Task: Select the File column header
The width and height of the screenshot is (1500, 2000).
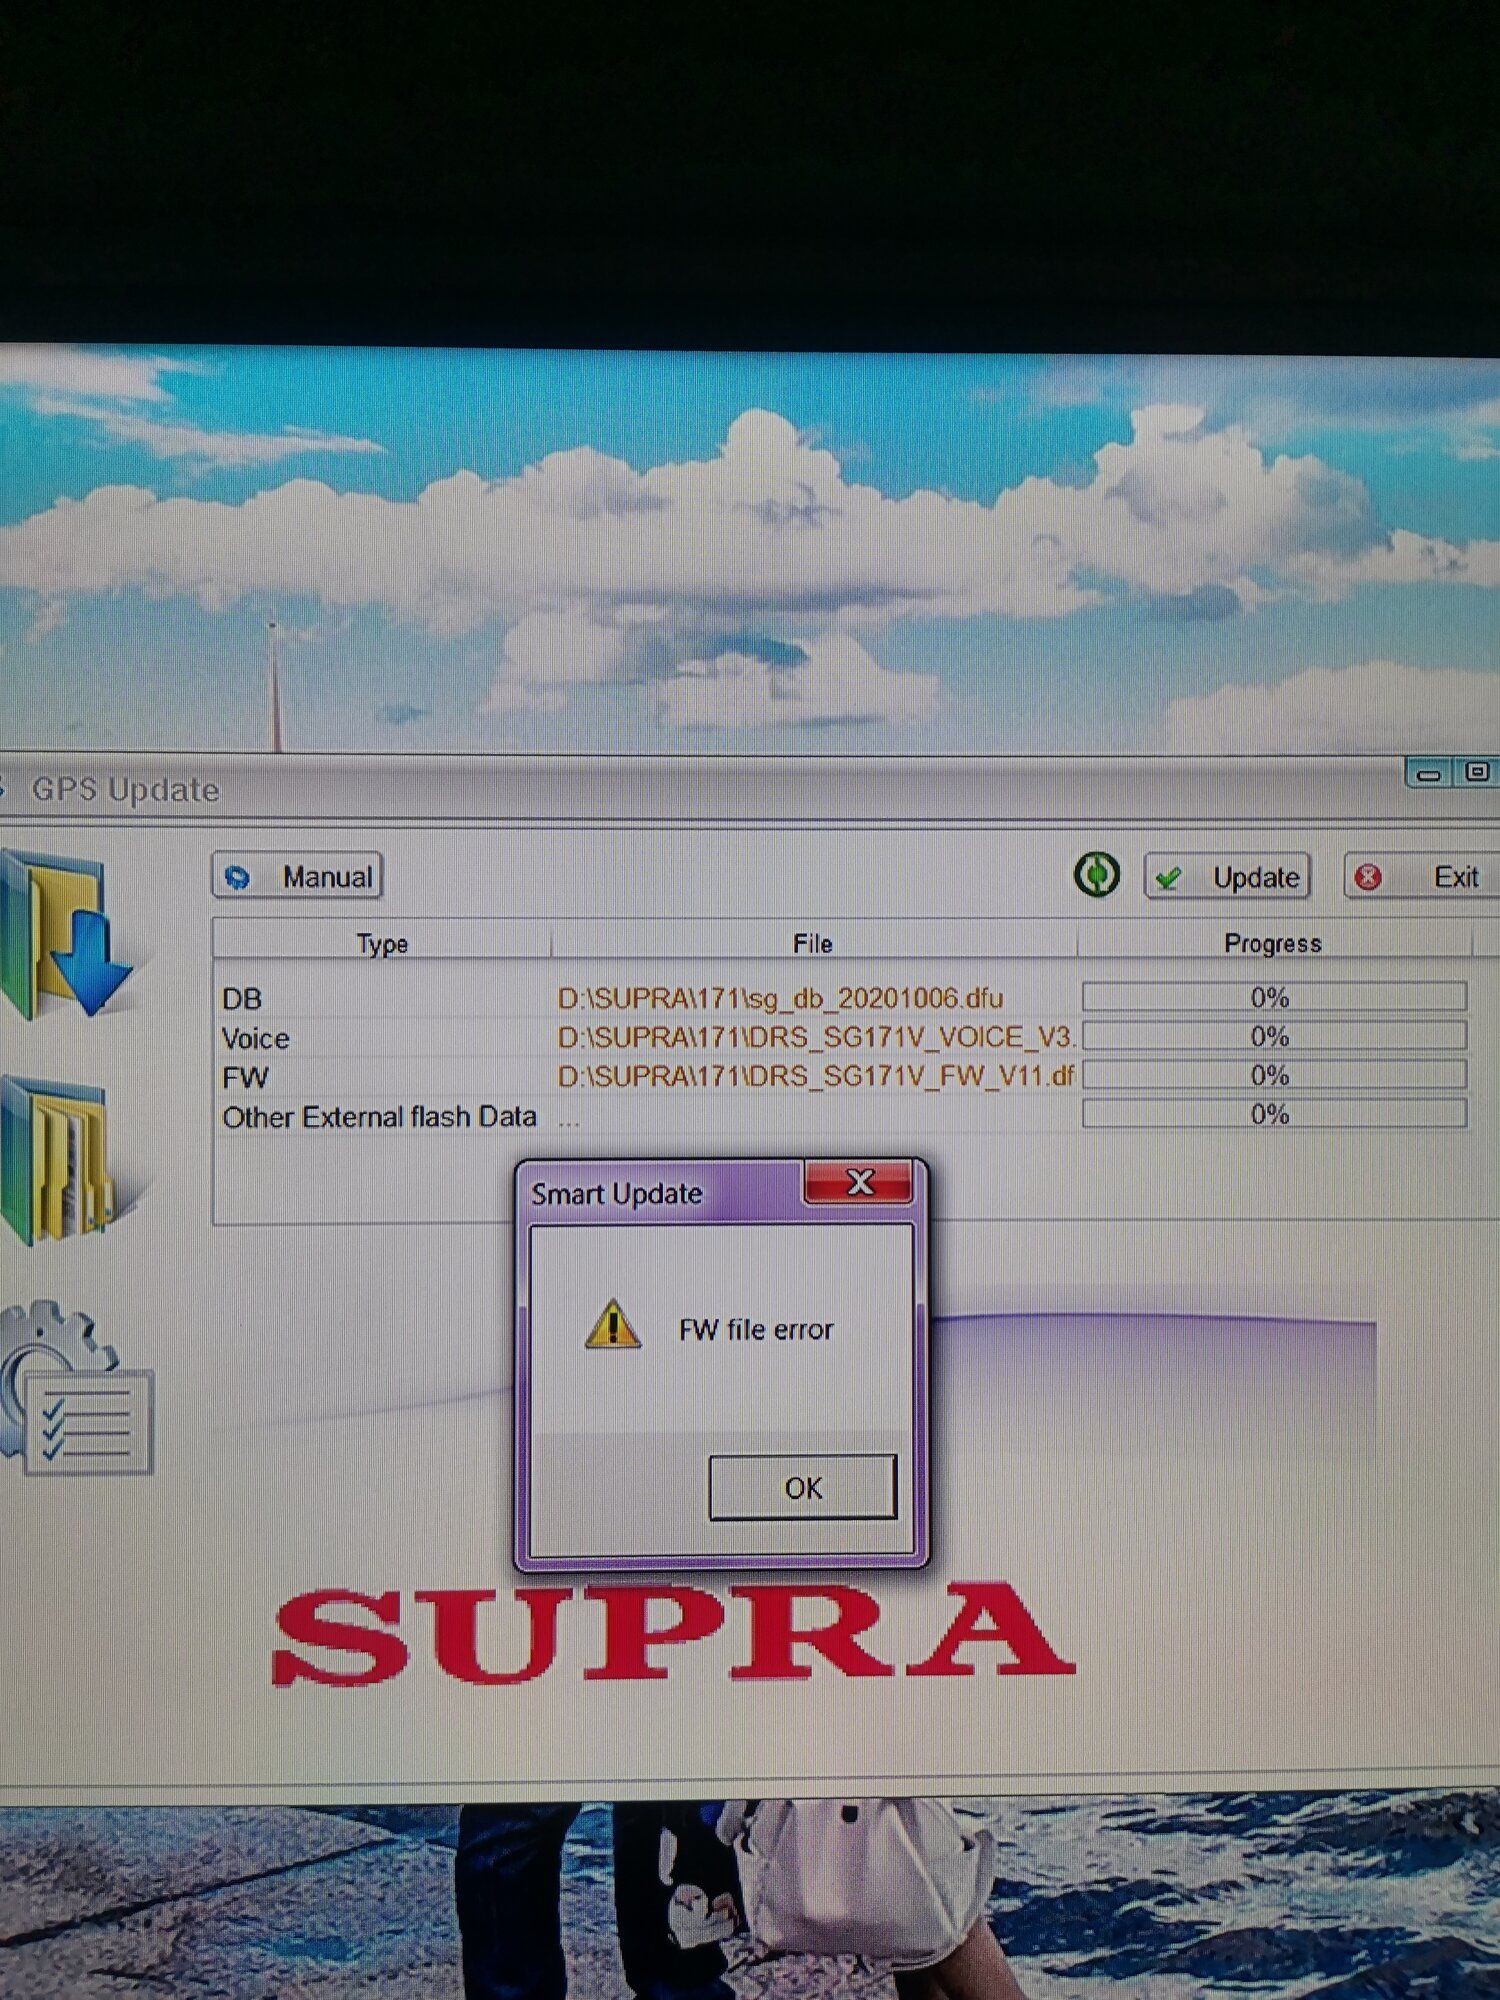Action: (x=812, y=943)
